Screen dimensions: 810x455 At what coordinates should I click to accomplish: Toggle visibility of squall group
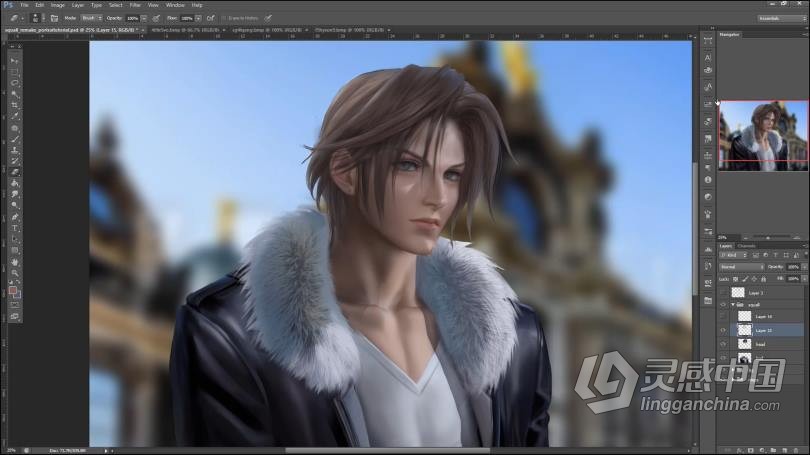[x=723, y=305]
